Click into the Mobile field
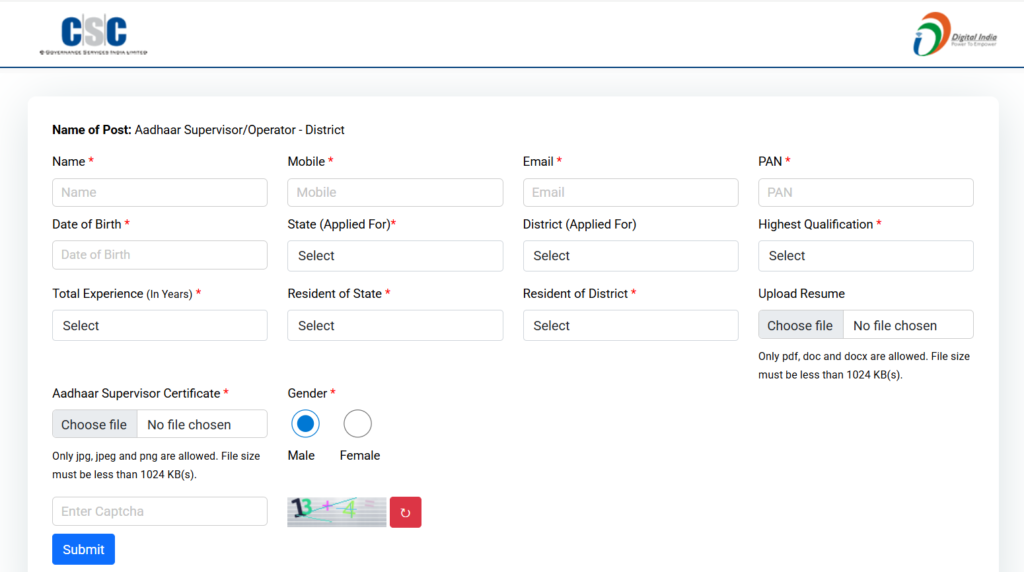 pyautogui.click(x=395, y=192)
